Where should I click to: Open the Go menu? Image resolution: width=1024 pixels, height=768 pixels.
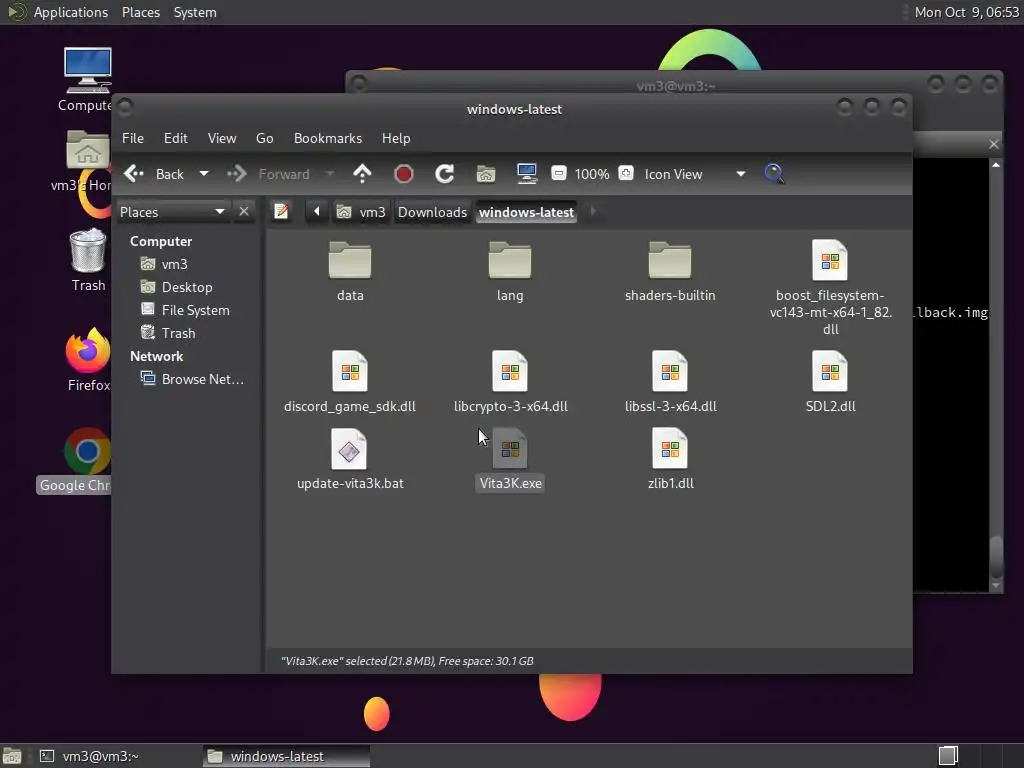point(264,138)
